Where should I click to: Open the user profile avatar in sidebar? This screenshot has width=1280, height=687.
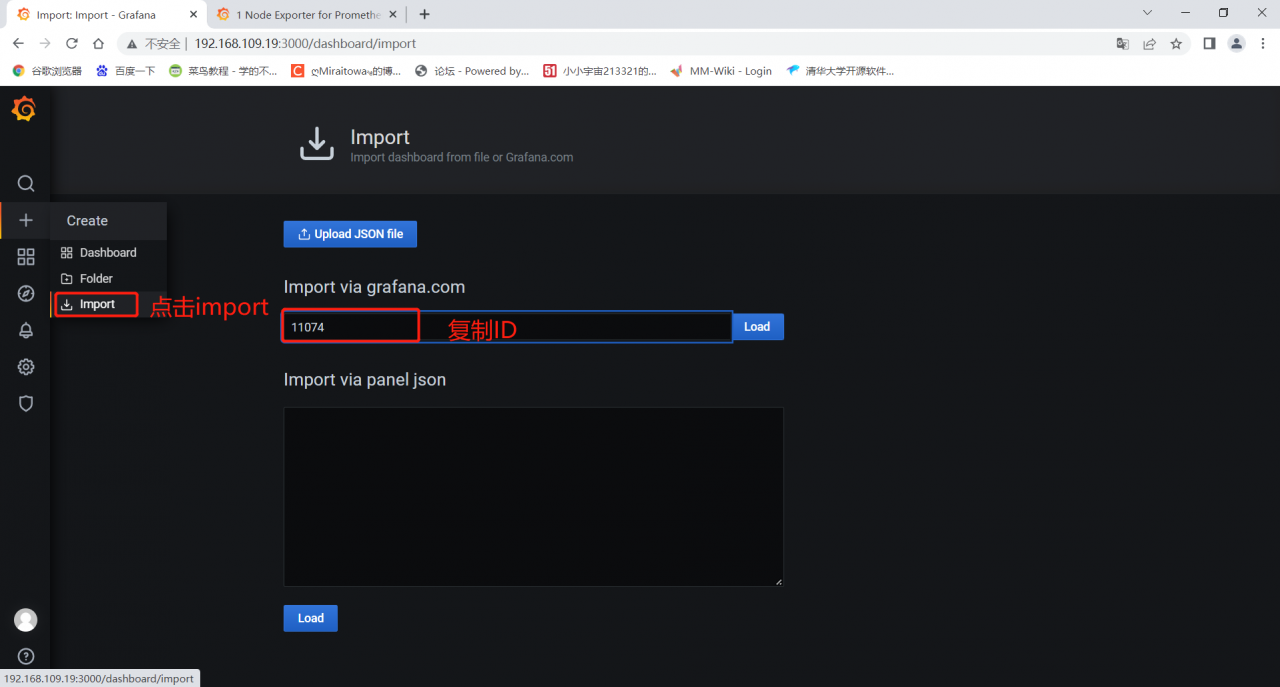click(x=26, y=620)
